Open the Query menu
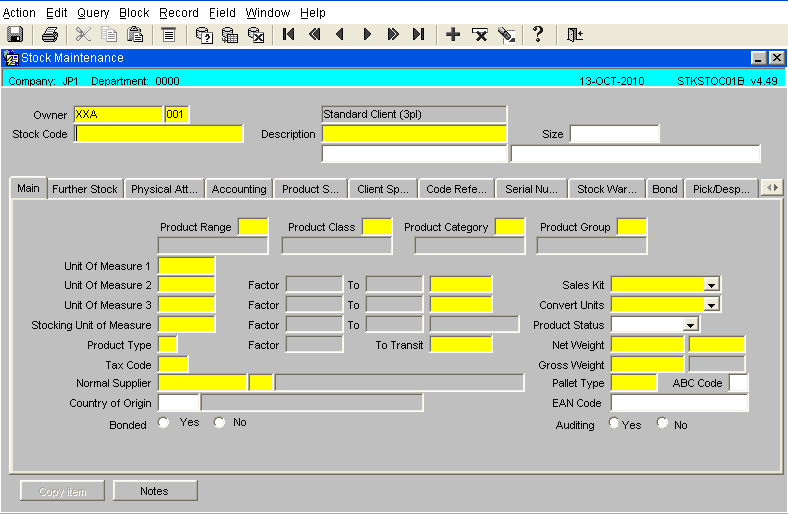788x514 pixels. tap(93, 13)
